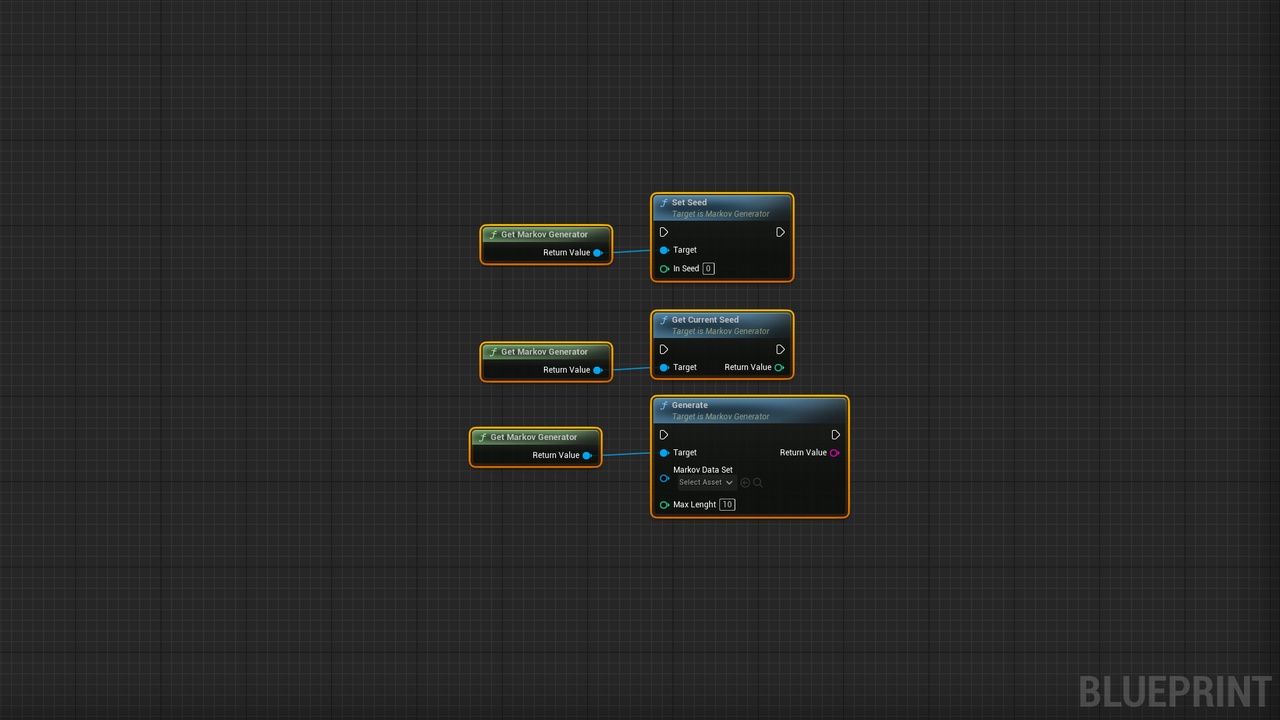Click the Generate node input execution pin
This screenshot has height=720, width=1280.
[x=664, y=435]
